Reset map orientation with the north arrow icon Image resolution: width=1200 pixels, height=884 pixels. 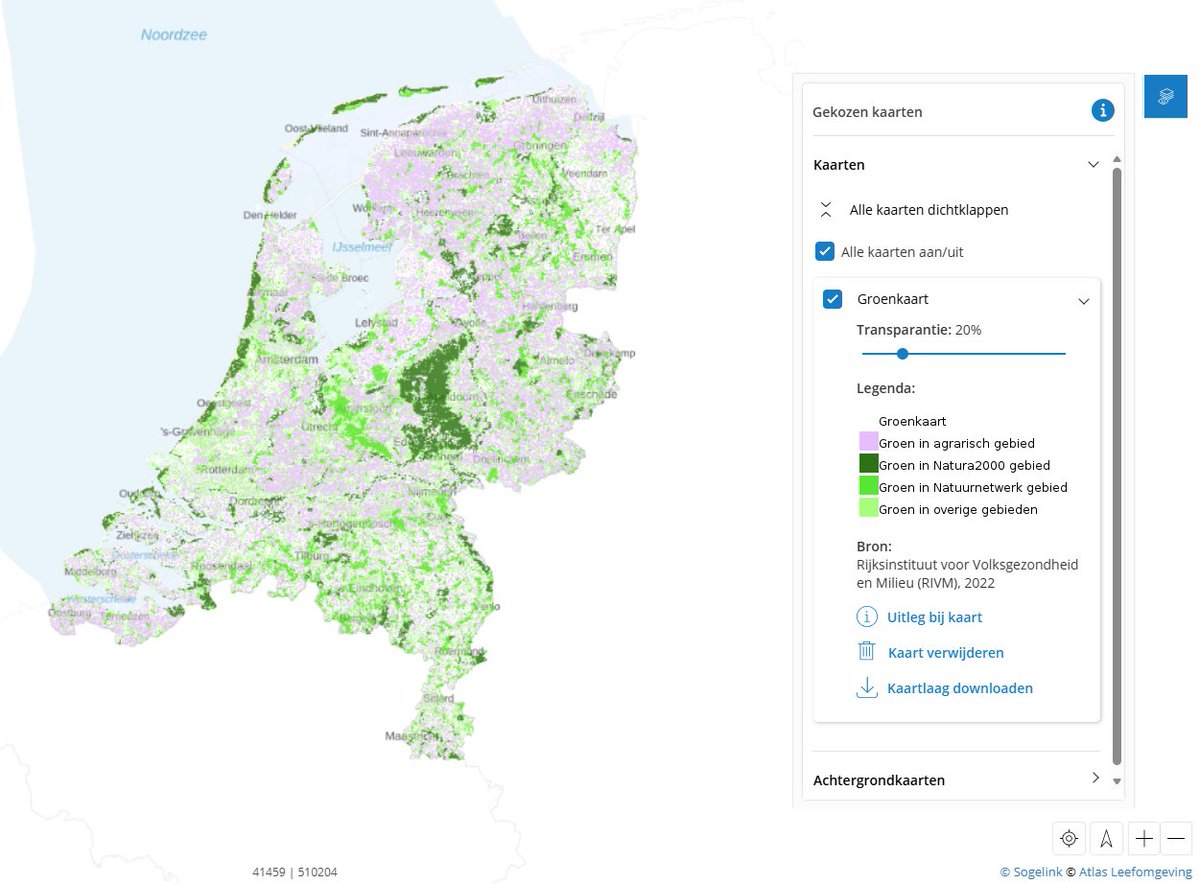click(x=1106, y=838)
